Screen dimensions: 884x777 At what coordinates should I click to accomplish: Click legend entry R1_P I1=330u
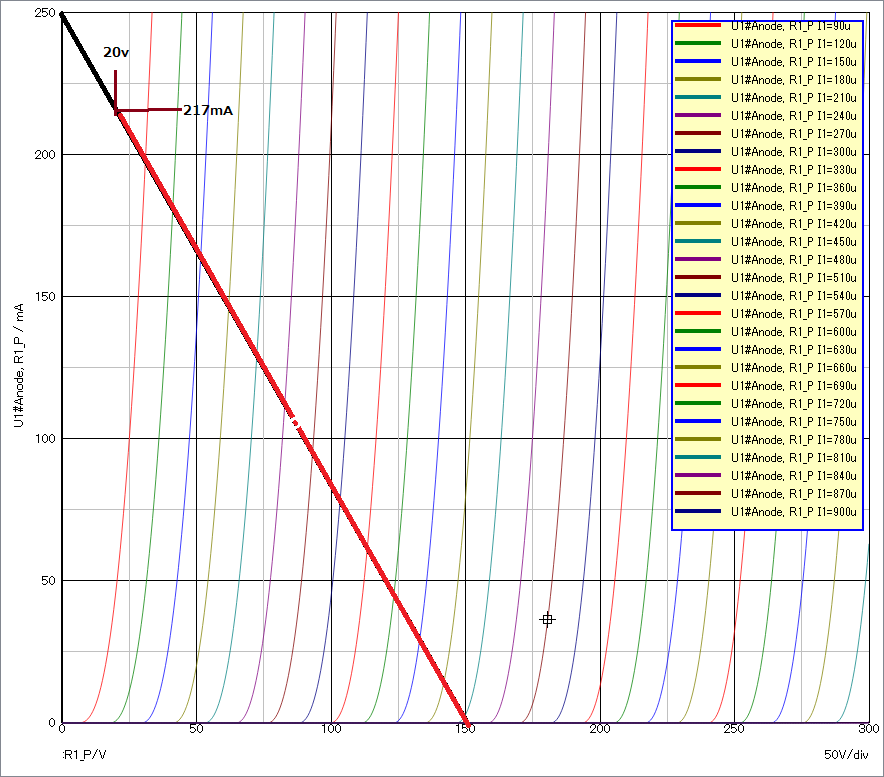(766, 170)
